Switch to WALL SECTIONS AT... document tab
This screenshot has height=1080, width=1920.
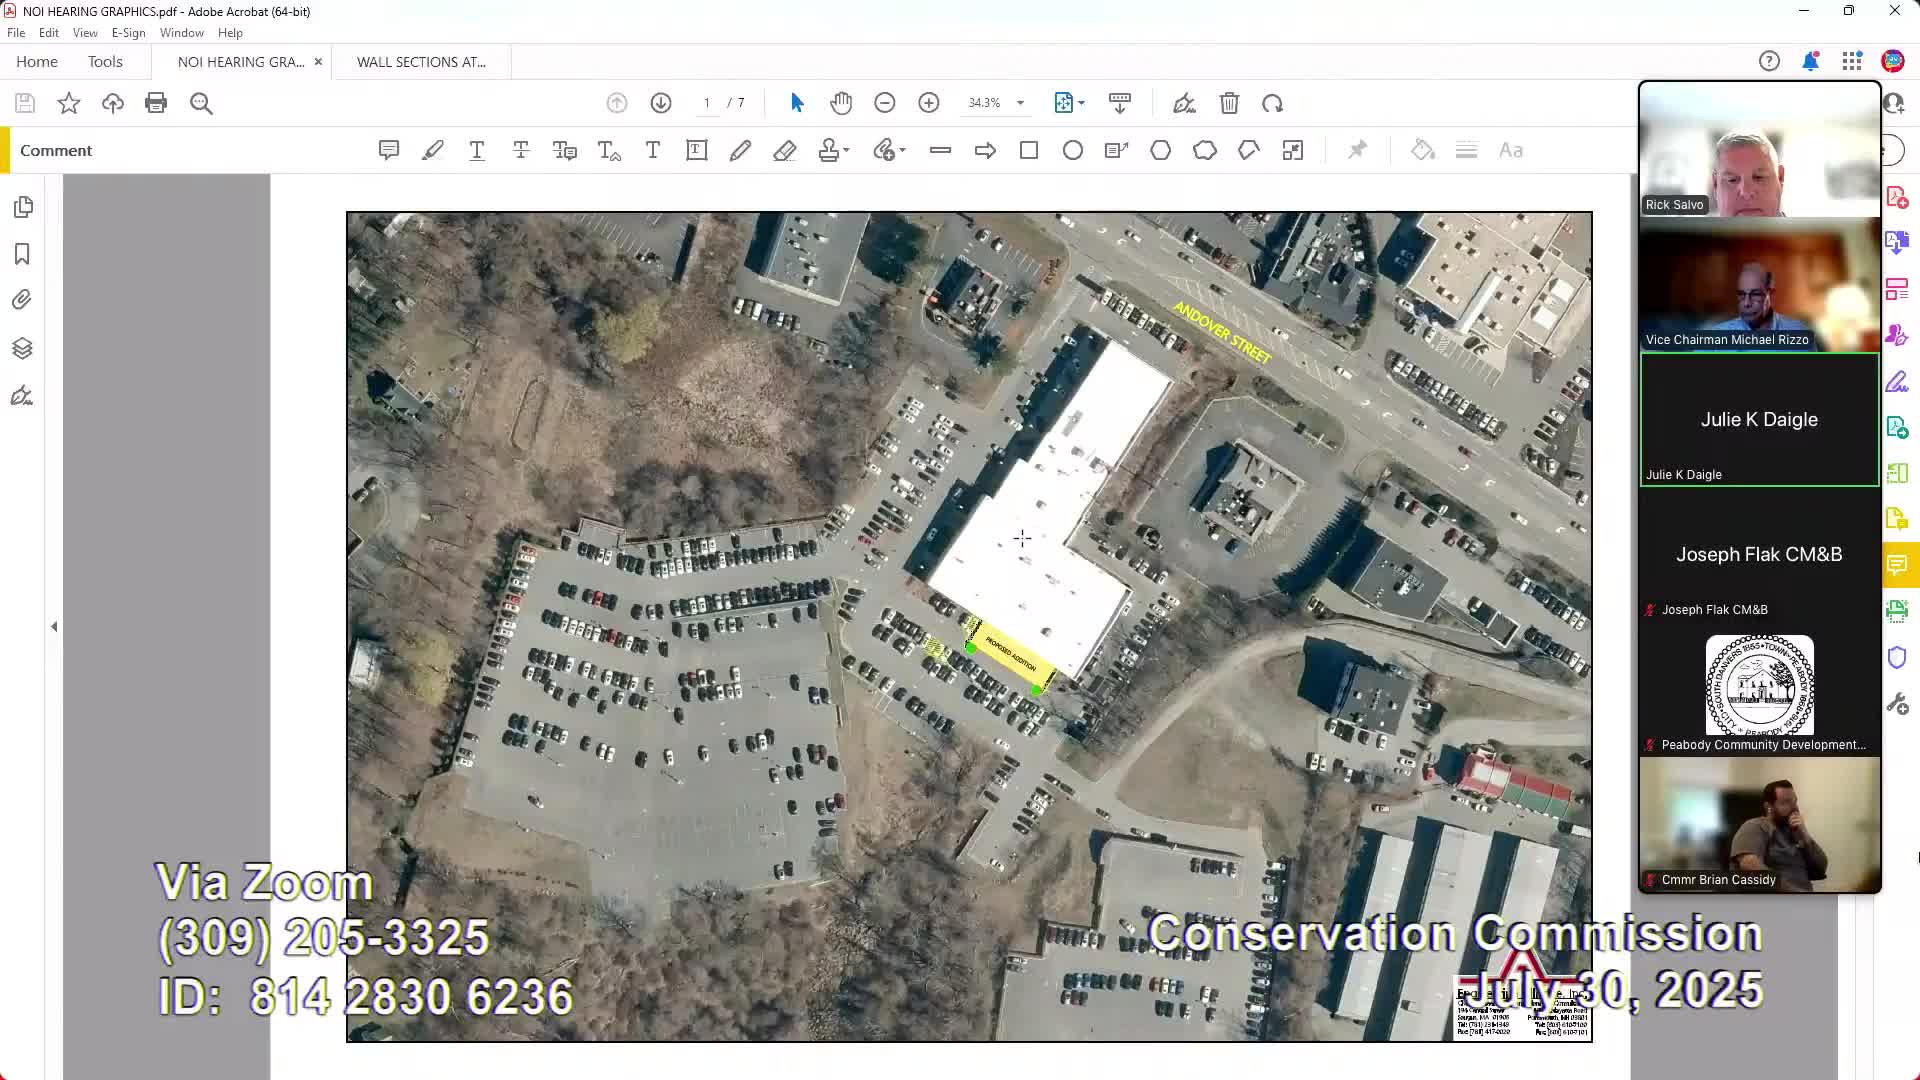coord(421,62)
